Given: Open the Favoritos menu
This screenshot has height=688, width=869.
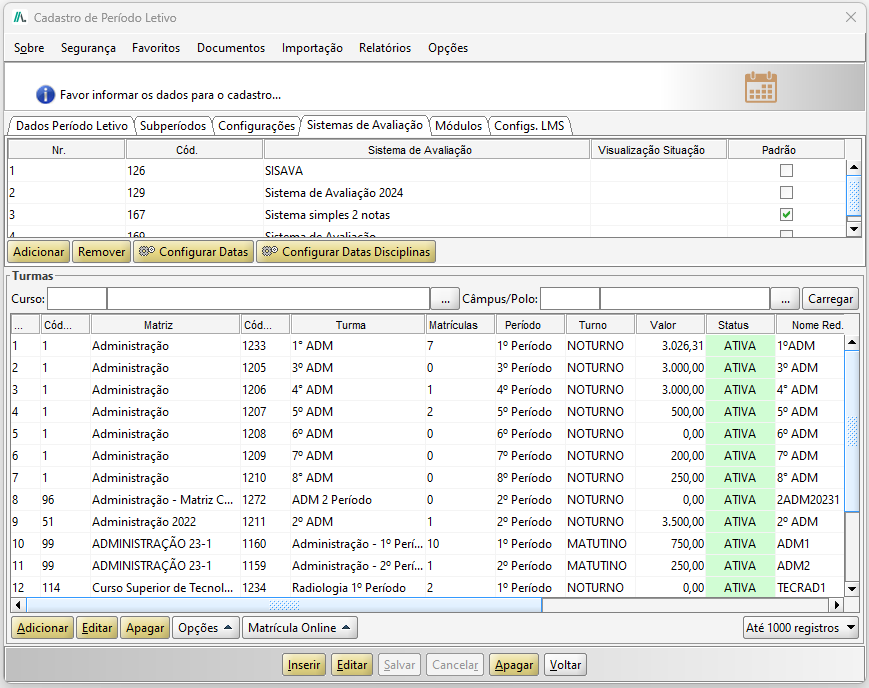Looking at the screenshot, I should click(x=156, y=48).
